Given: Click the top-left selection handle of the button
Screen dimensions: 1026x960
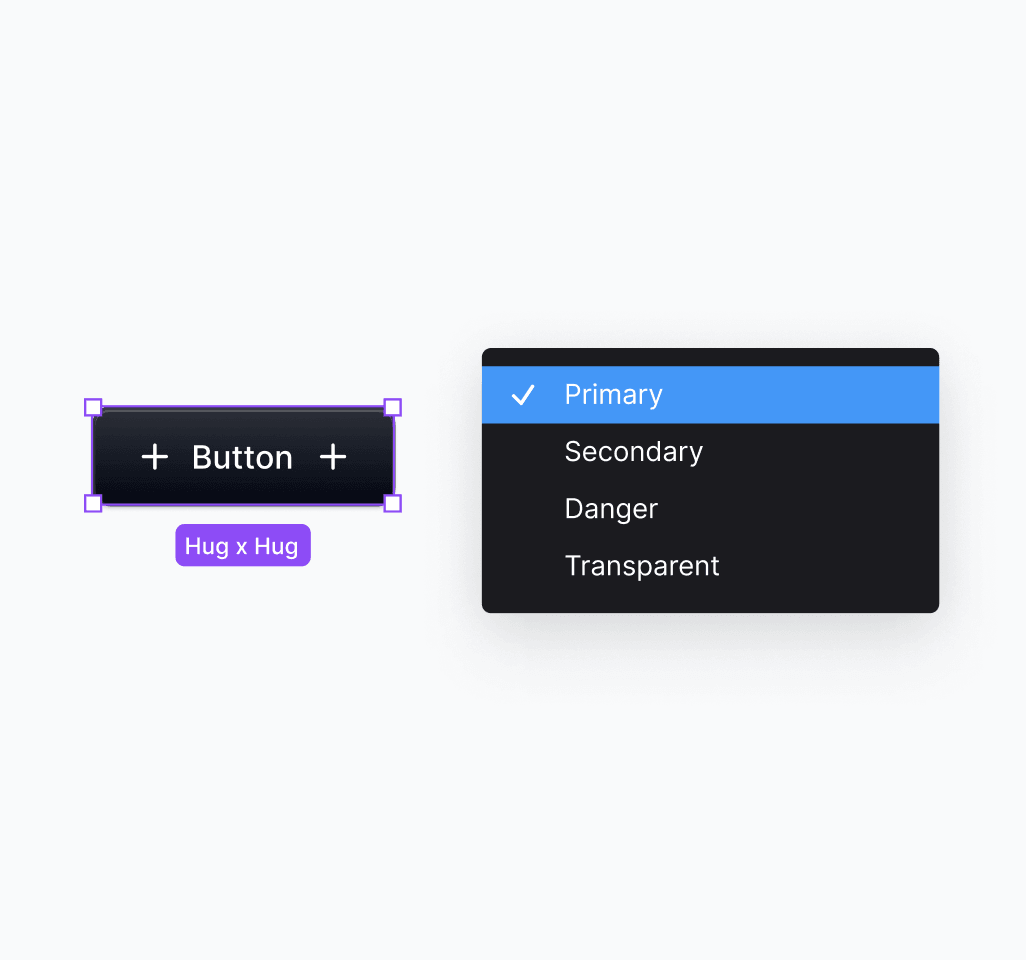Looking at the screenshot, I should tap(93, 407).
